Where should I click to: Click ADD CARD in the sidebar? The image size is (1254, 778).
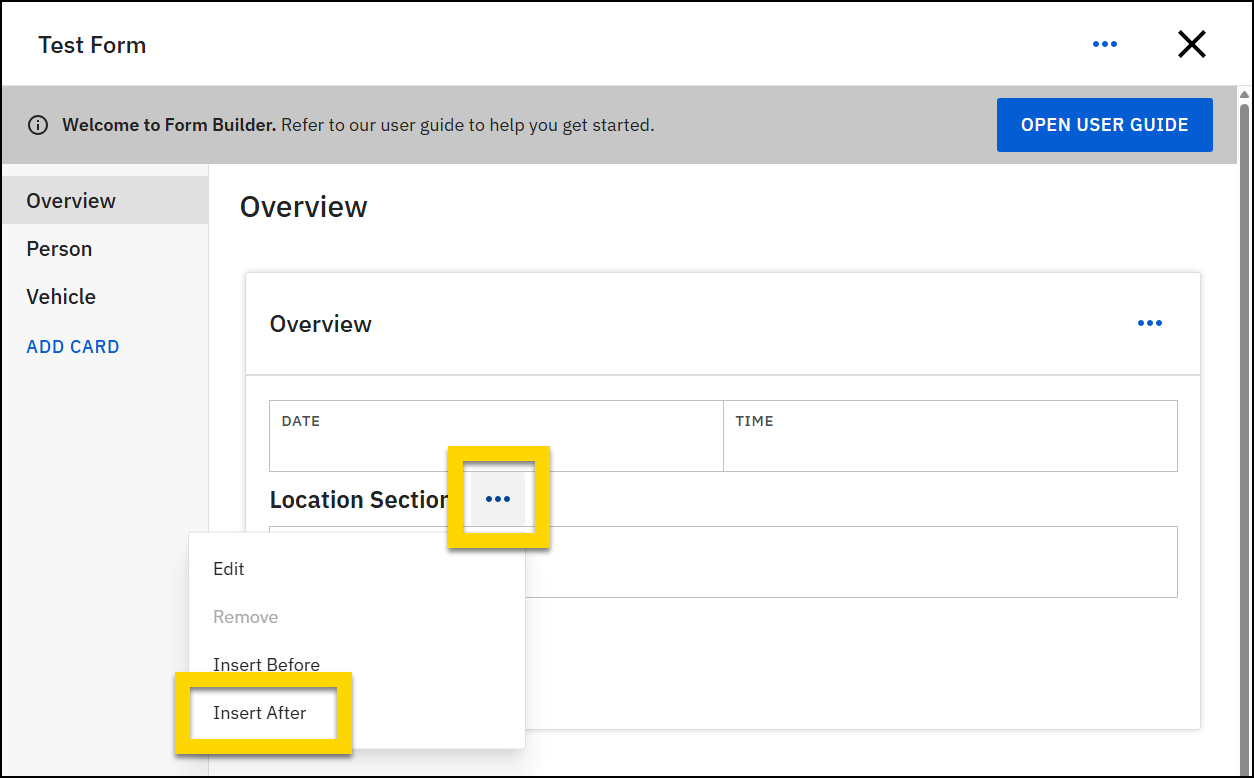72,346
